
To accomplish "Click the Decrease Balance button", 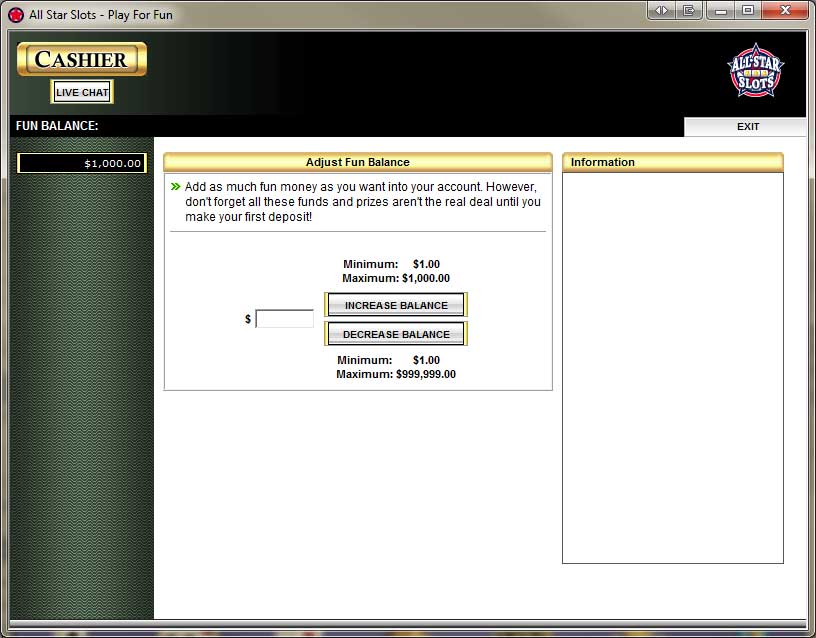I will tap(396, 334).
